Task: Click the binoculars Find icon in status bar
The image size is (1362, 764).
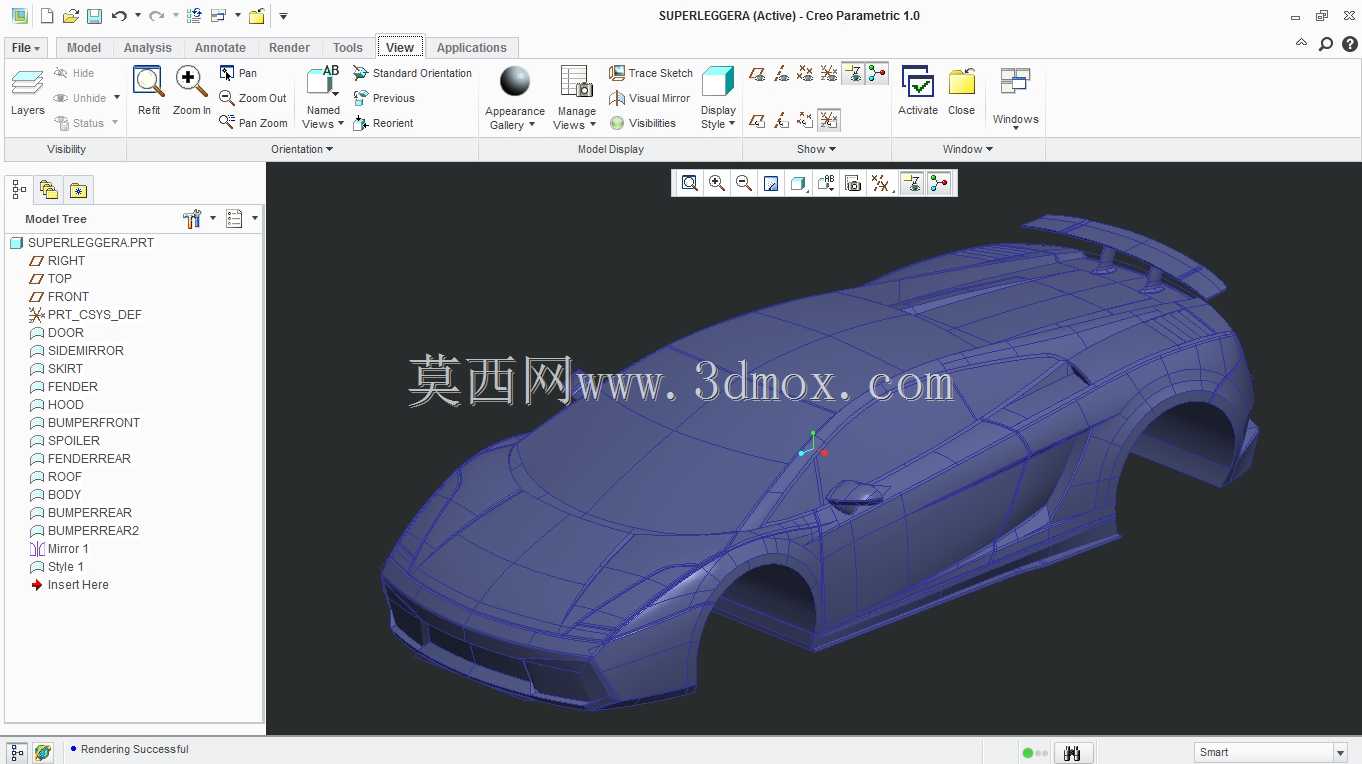Action: 1073,753
